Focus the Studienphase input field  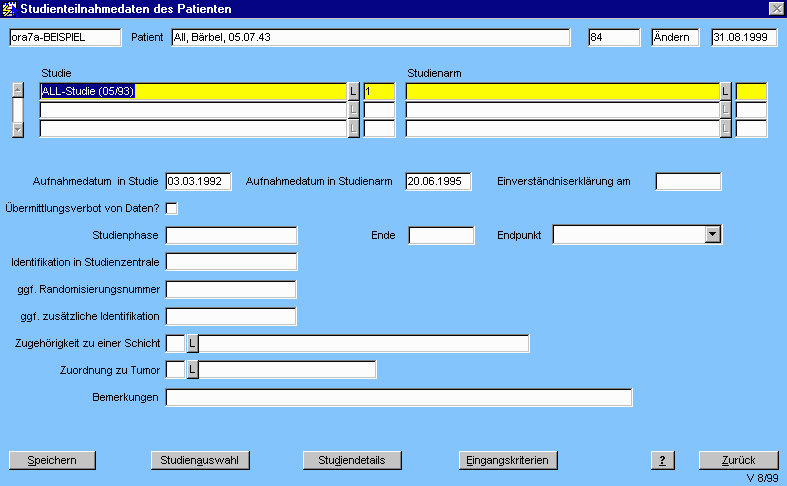(x=231, y=236)
